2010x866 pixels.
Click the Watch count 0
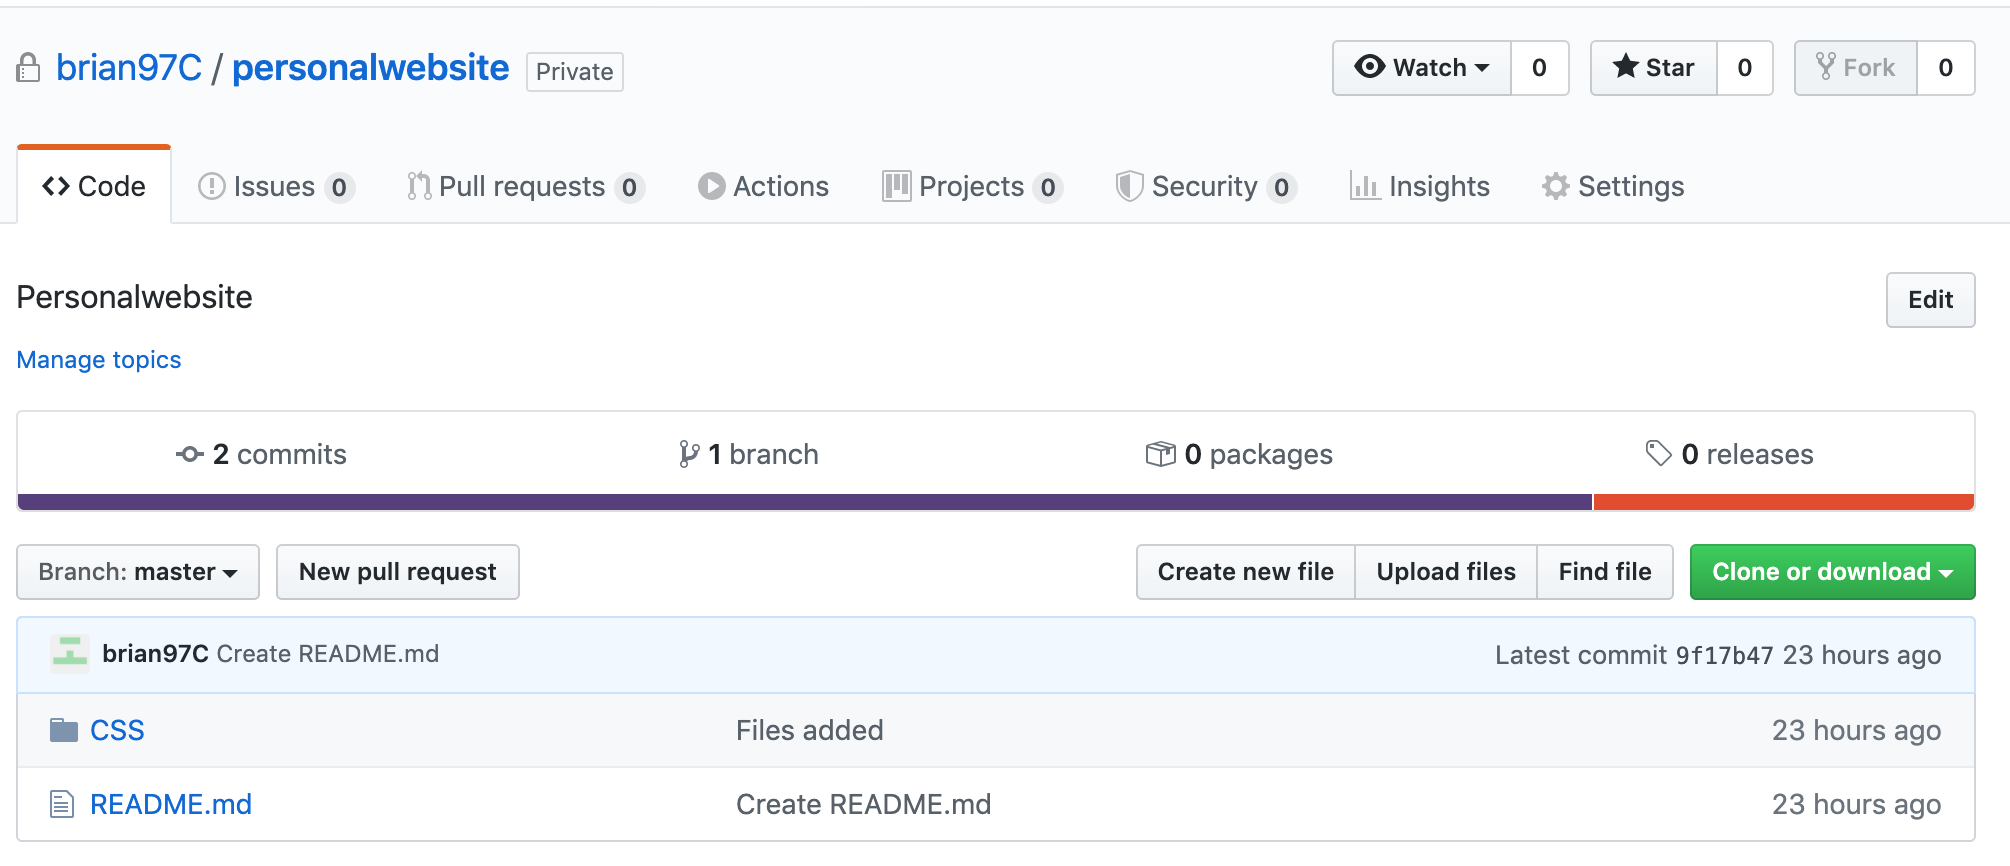click(1539, 68)
